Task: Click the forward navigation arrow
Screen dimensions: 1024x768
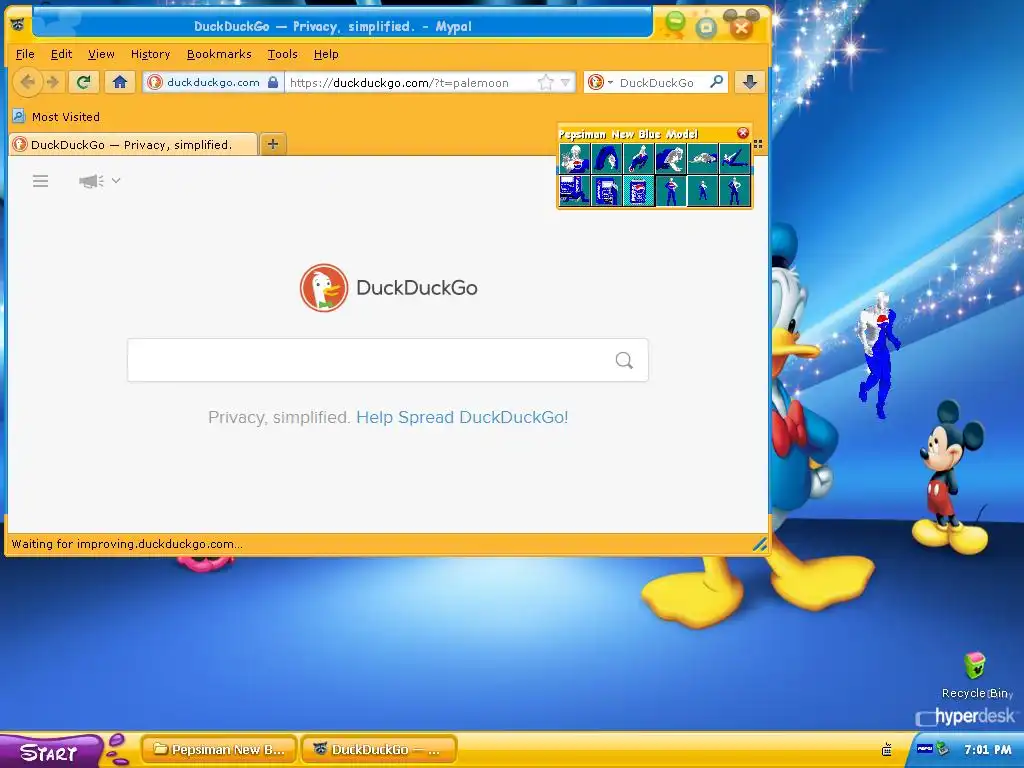Action: point(53,82)
